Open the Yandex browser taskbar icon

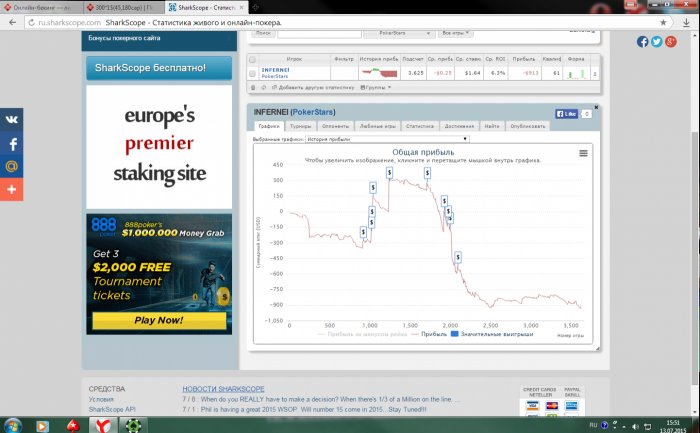tap(103, 426)
